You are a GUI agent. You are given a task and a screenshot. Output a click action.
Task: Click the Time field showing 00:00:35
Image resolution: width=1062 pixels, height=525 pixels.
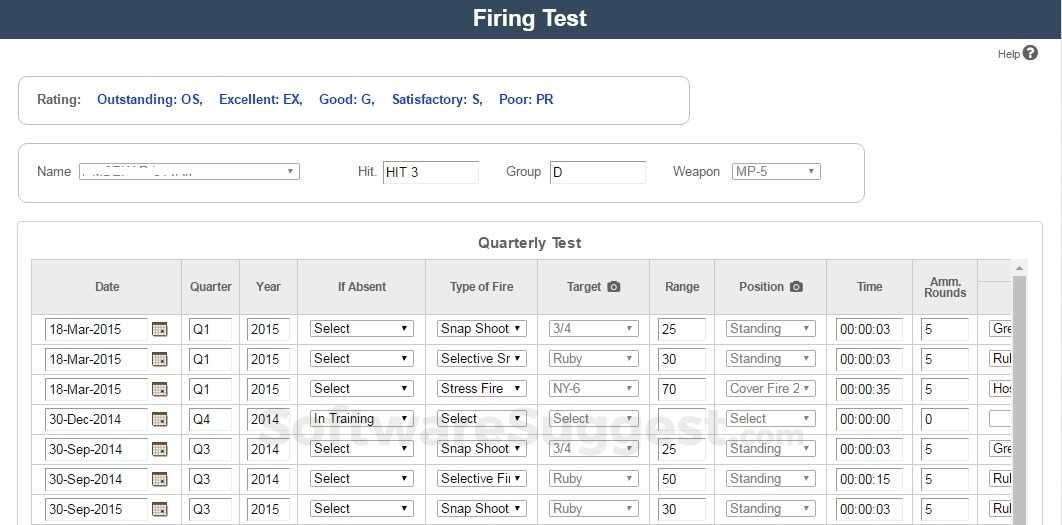(869, 389)
